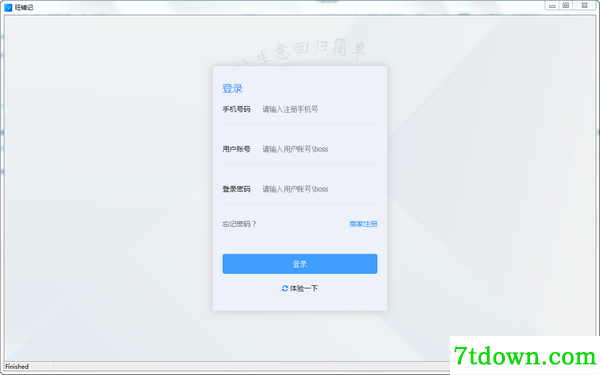Focus the 登录密码 password input field
Viewport: 600px width, 375px height.
click(x=320, y=189)
